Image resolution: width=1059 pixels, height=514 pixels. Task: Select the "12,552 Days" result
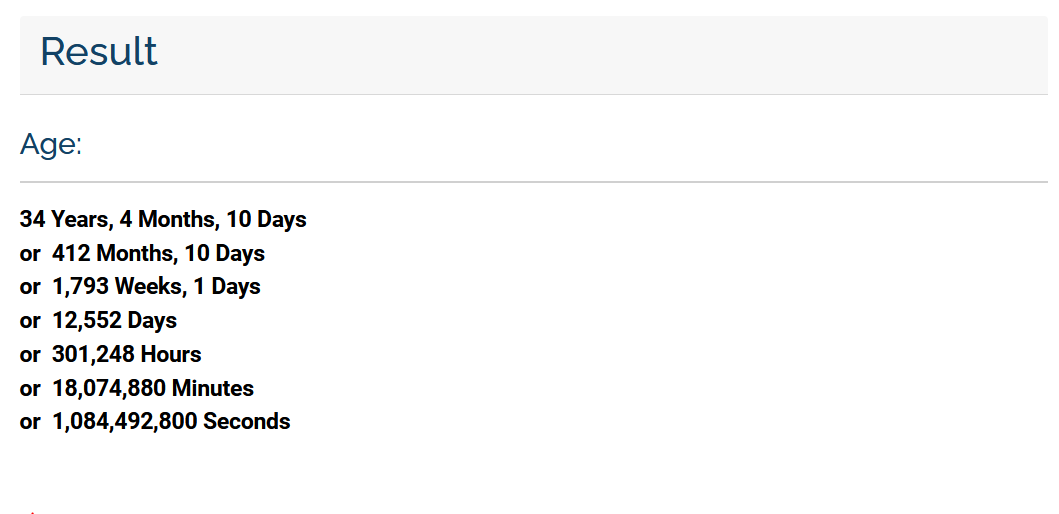[x=114, y=320]
